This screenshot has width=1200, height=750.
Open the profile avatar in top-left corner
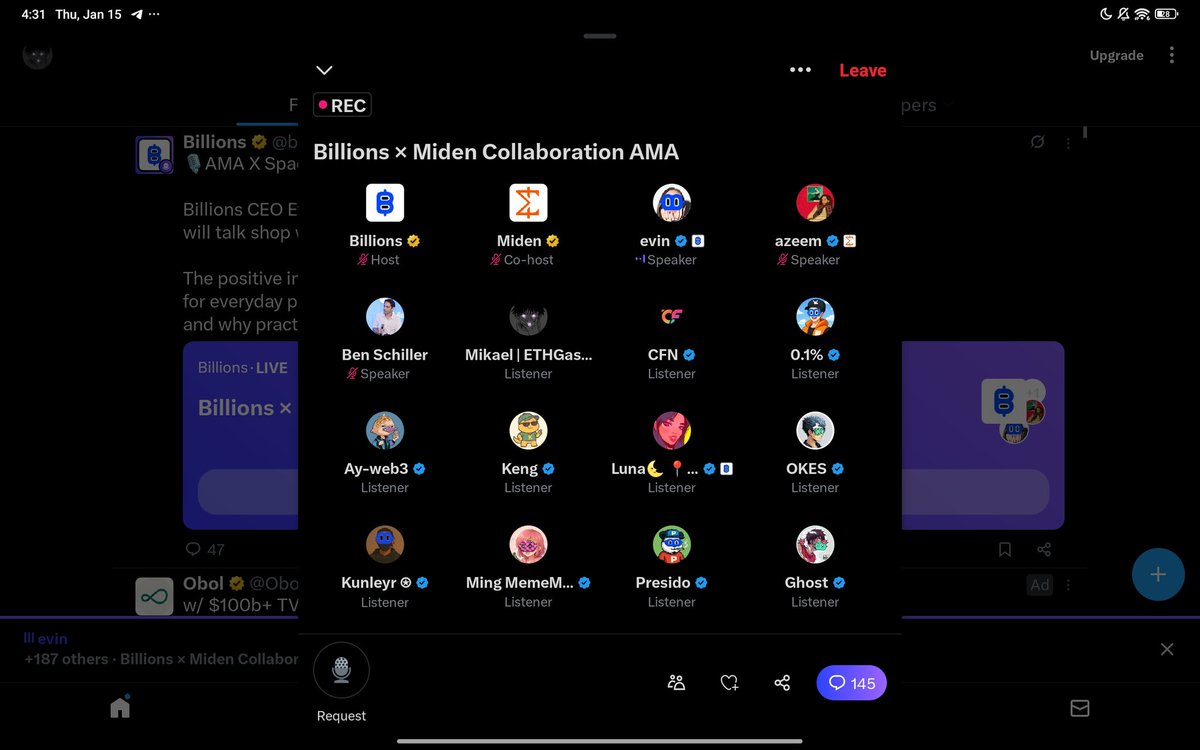click(x=37, y=54)
